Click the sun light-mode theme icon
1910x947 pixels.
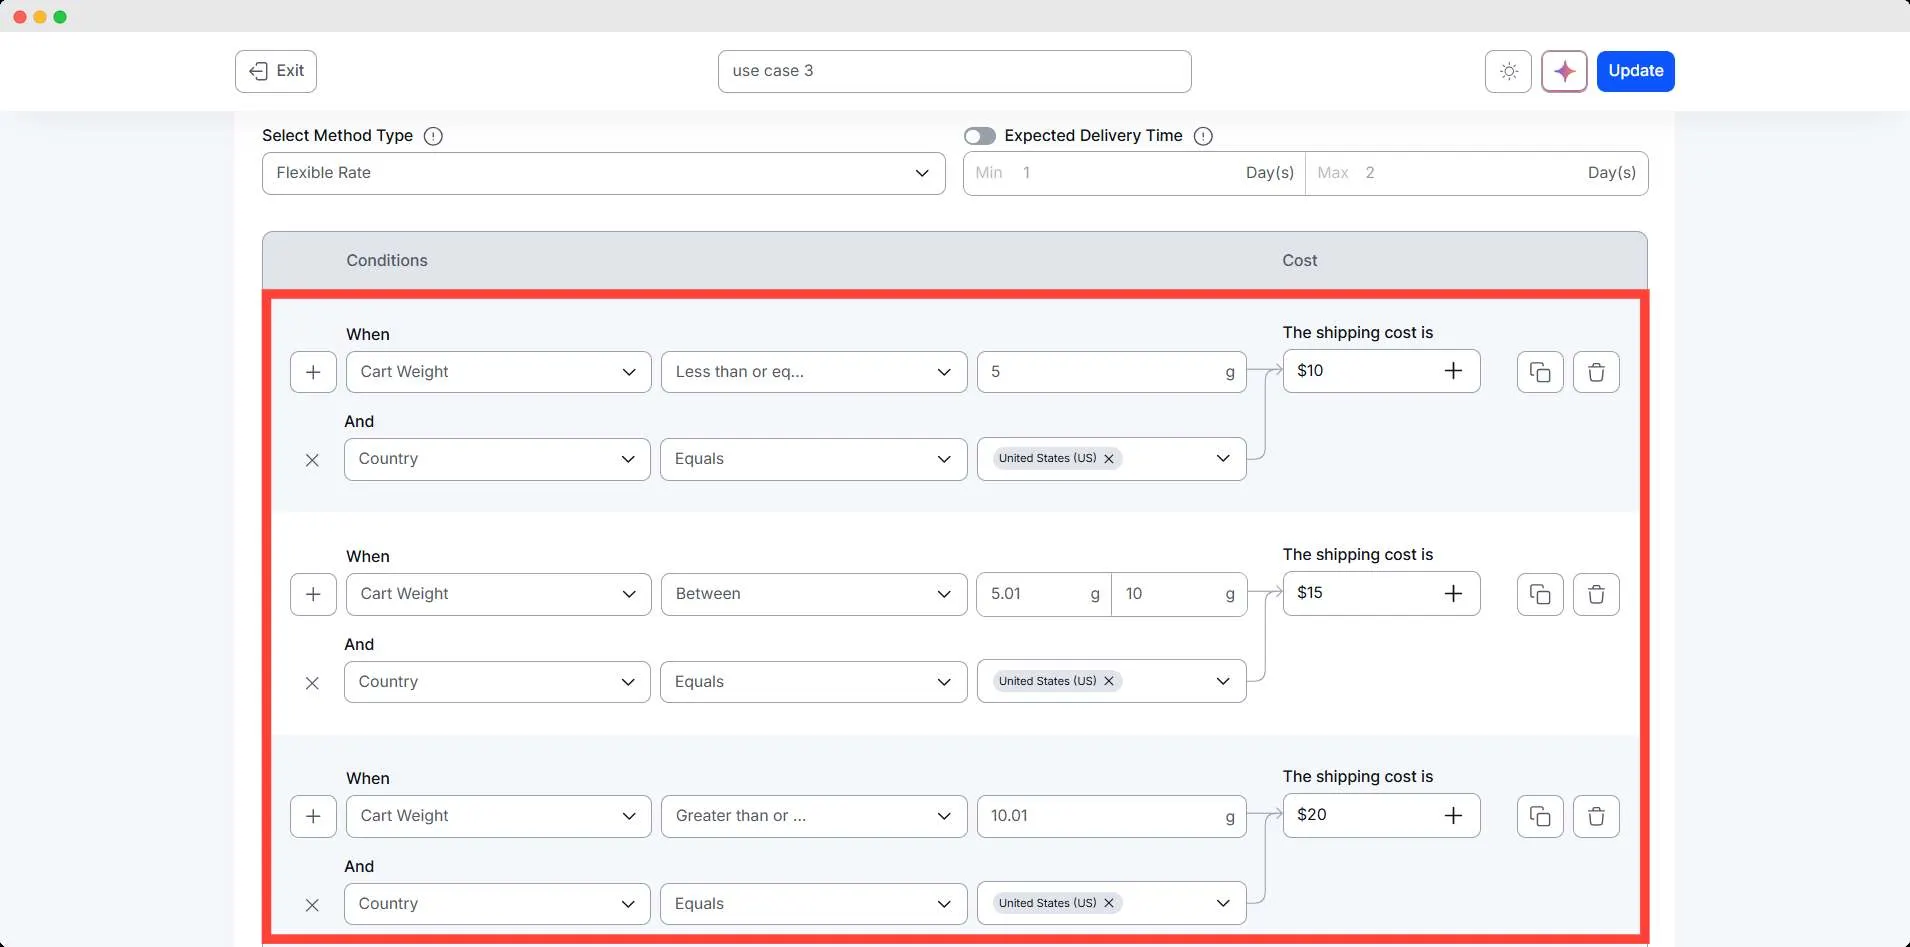click(x=1508, y=71)
